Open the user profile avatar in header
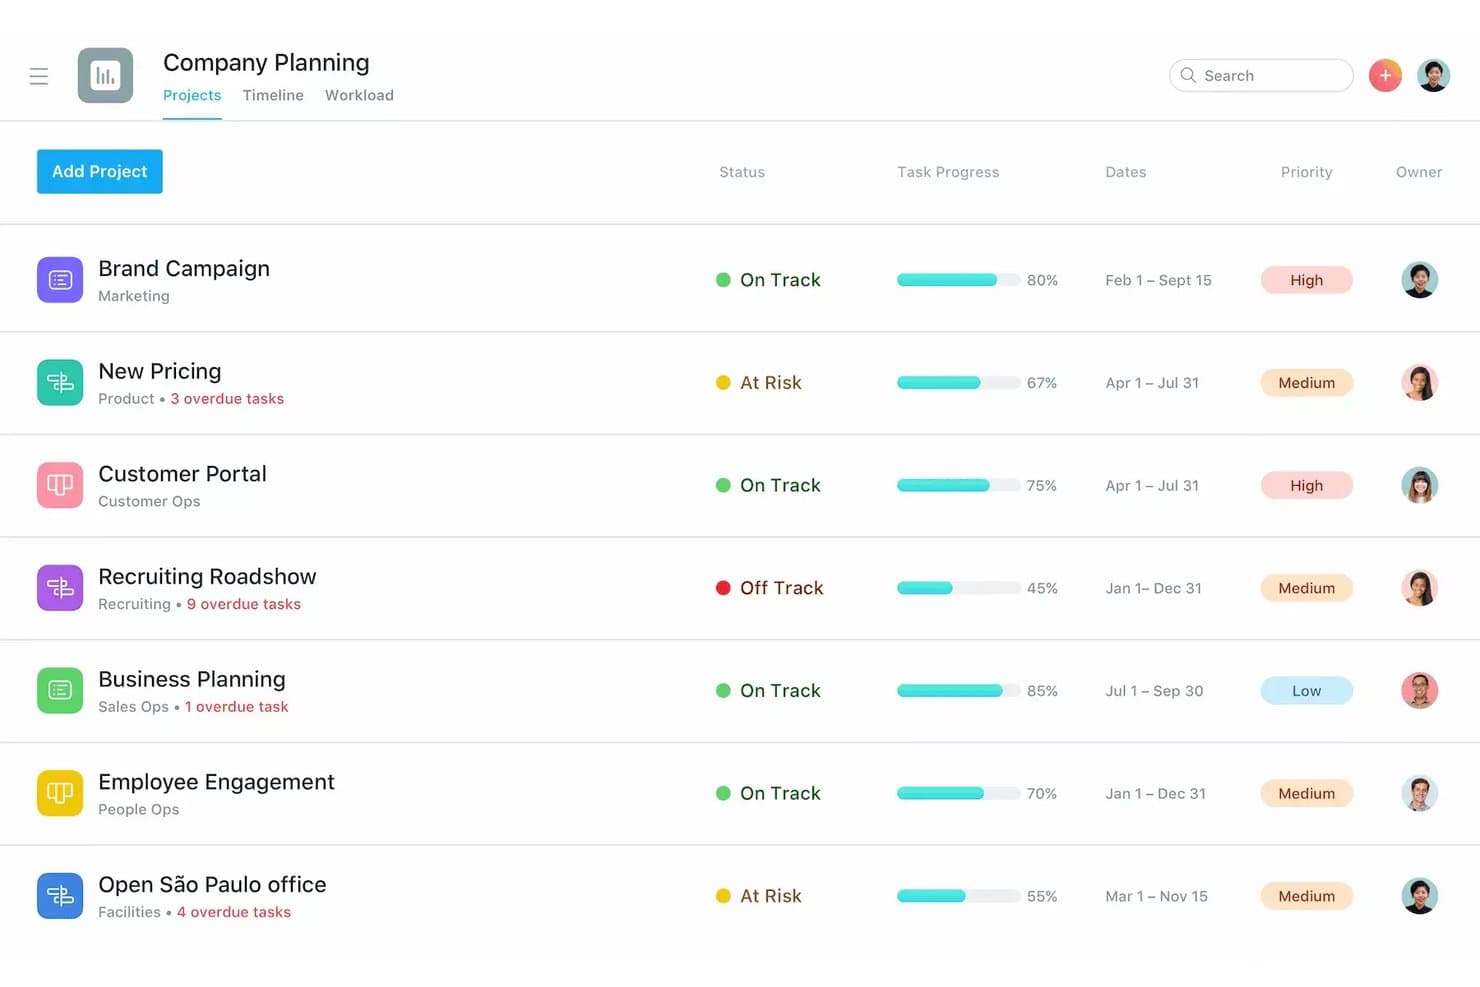Viewport: 1480px width, 987px height. pyautogui.click(x=1433, y=75)
